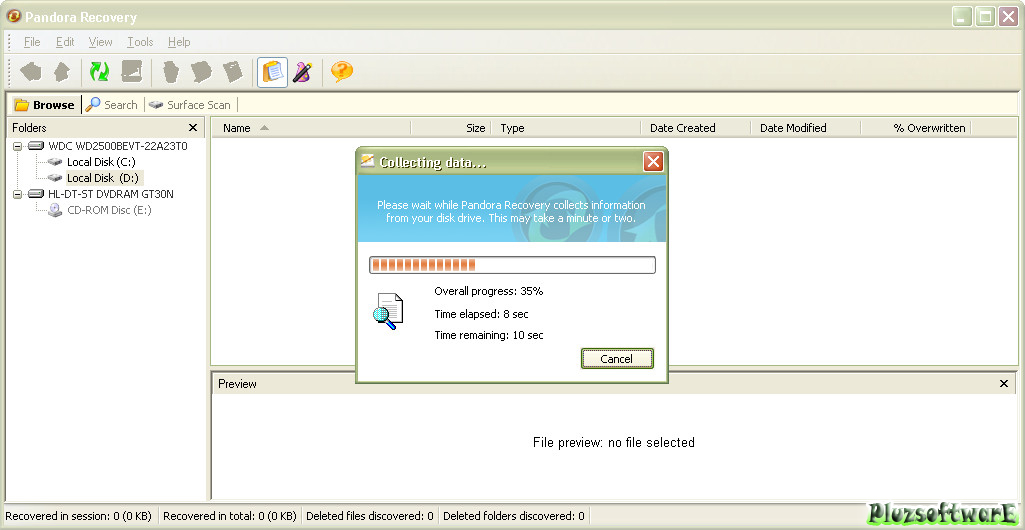
Task: Open the Edit menu
Action: pyautogui.click(x=65, y=42)
